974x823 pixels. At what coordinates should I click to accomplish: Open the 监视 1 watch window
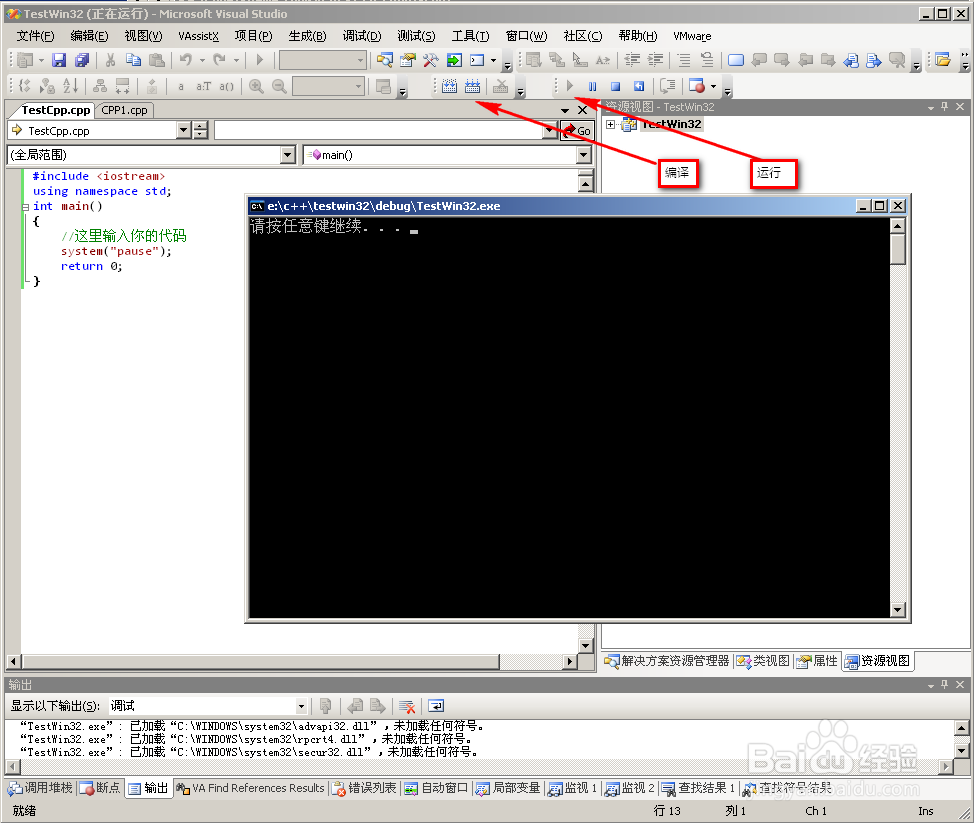(571, 787)
